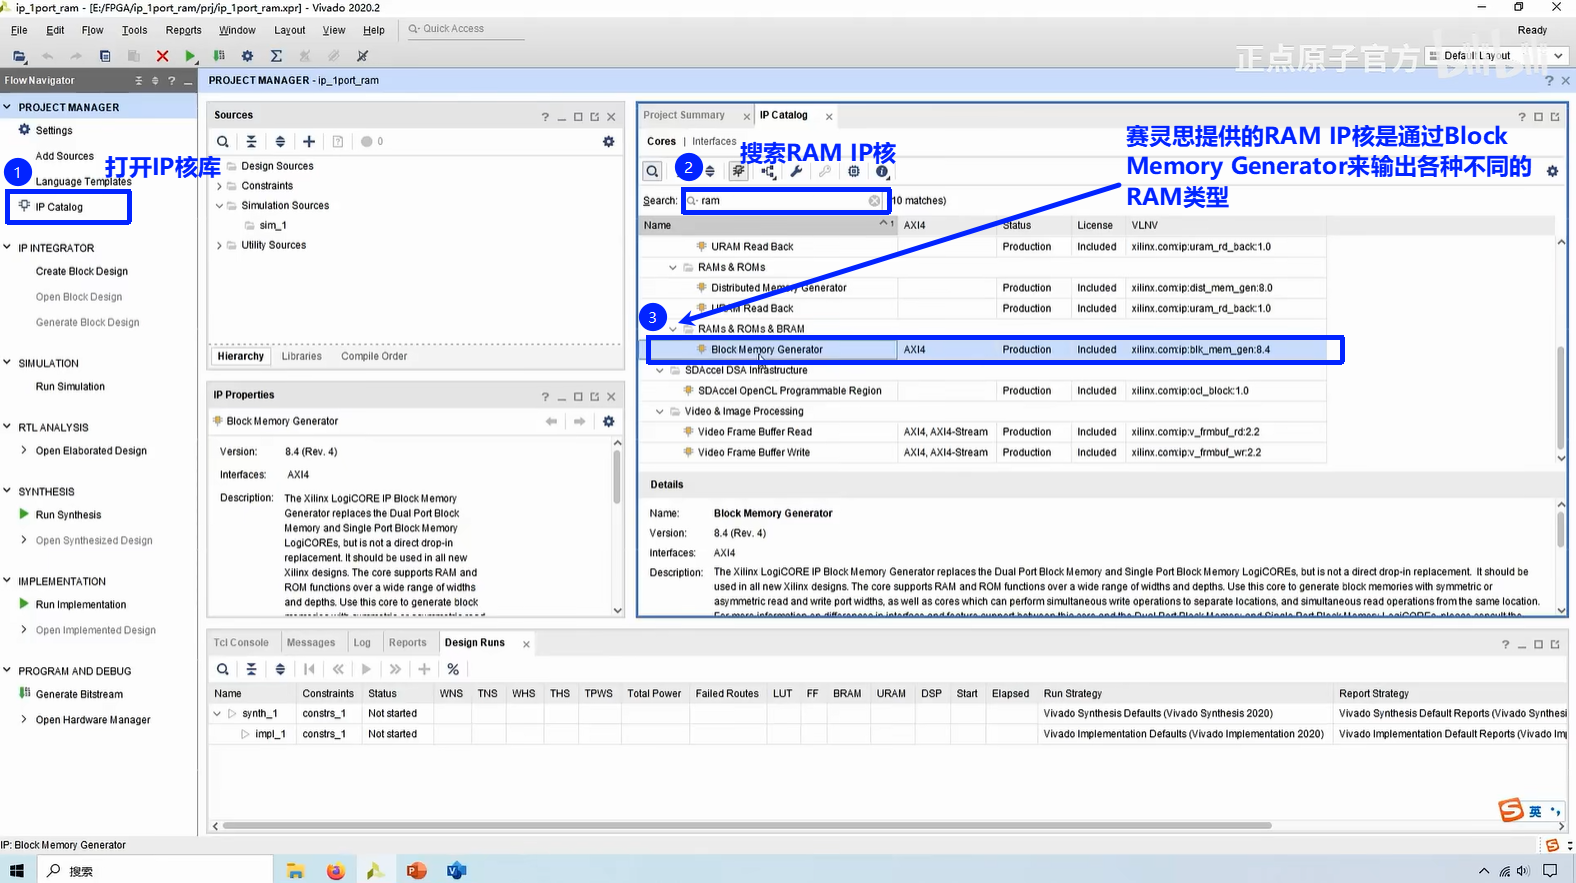Open IP Properties panel settings gear
This screenshot has width=1576, height=883.
608,421
